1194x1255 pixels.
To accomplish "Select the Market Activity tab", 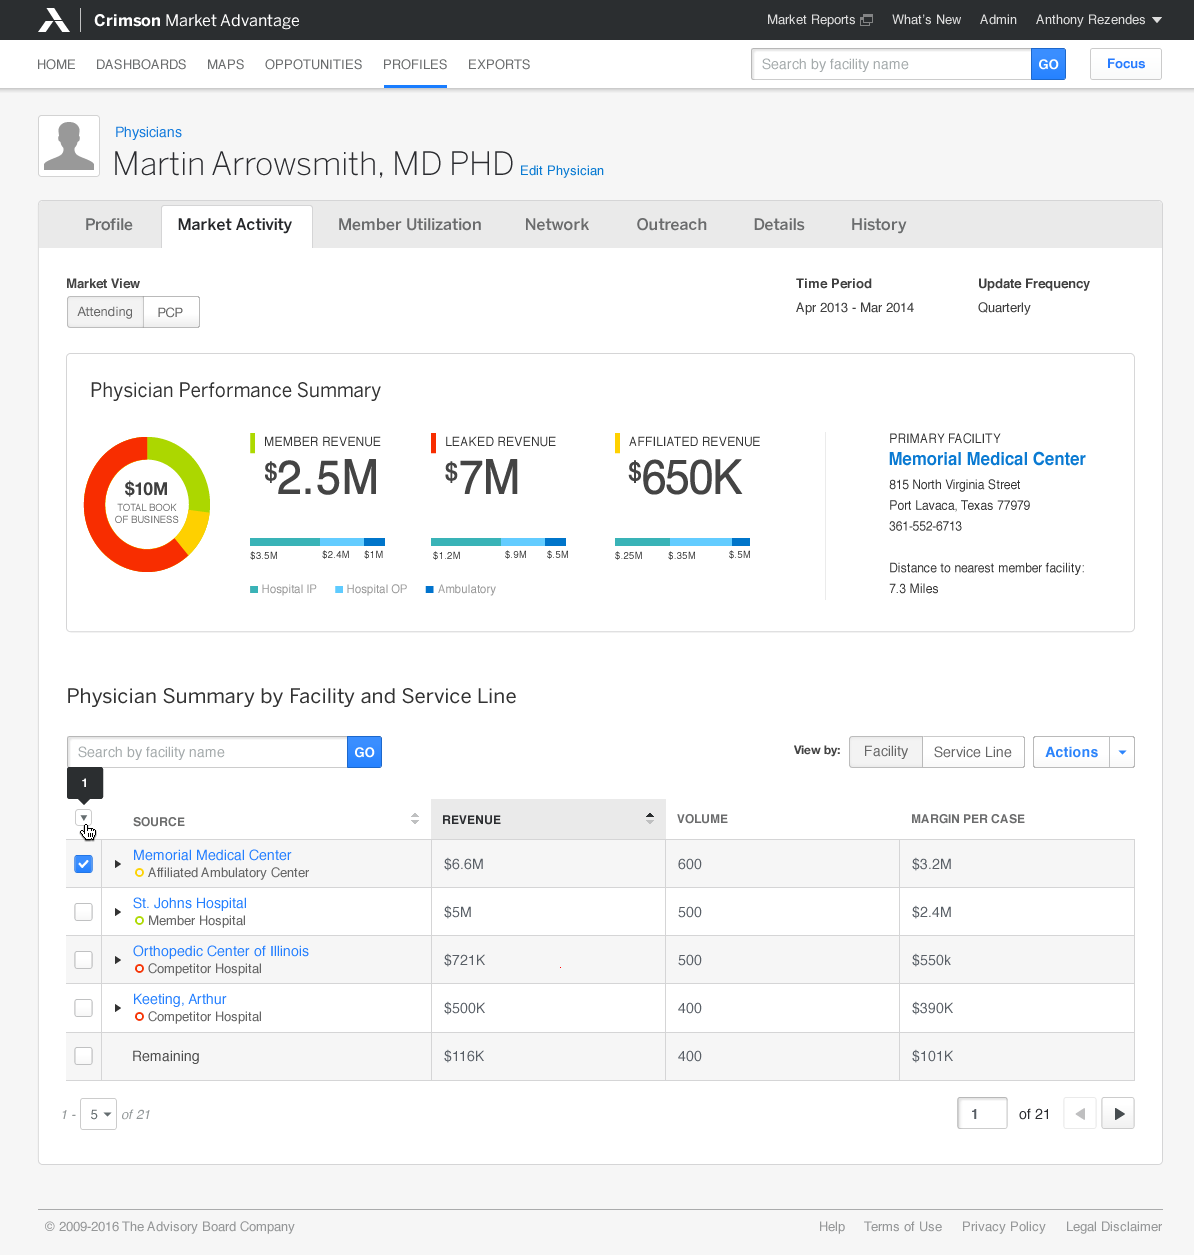I will click(x=235, y=226).
